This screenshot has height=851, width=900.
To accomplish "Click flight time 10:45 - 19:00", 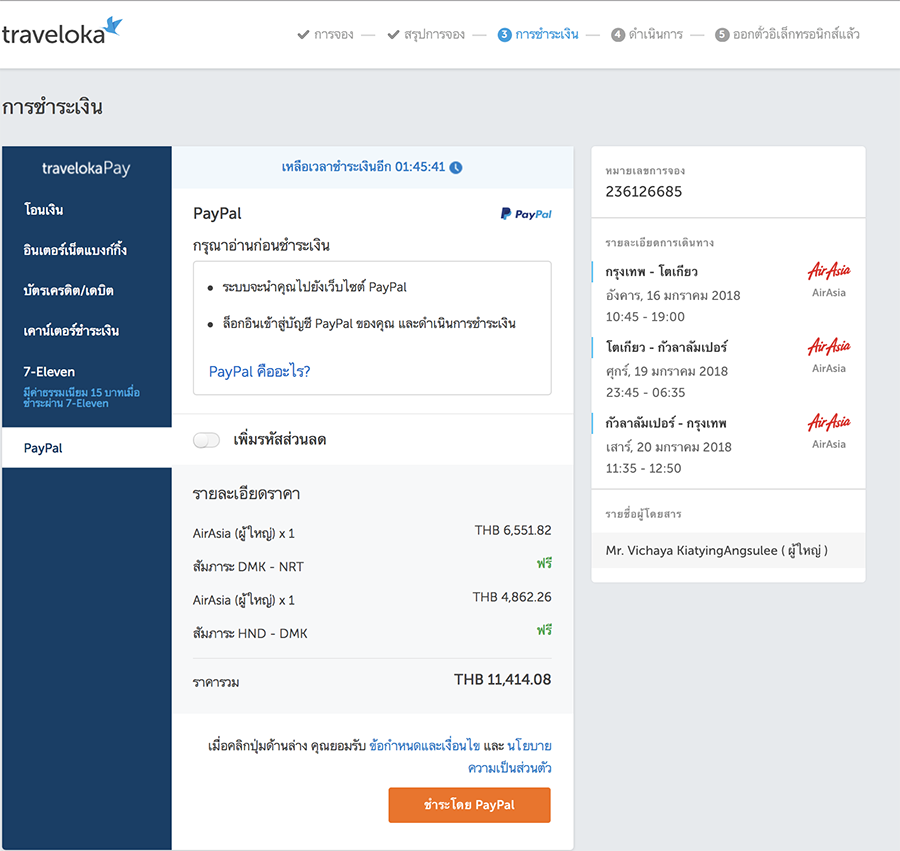I will coord(645,317).
